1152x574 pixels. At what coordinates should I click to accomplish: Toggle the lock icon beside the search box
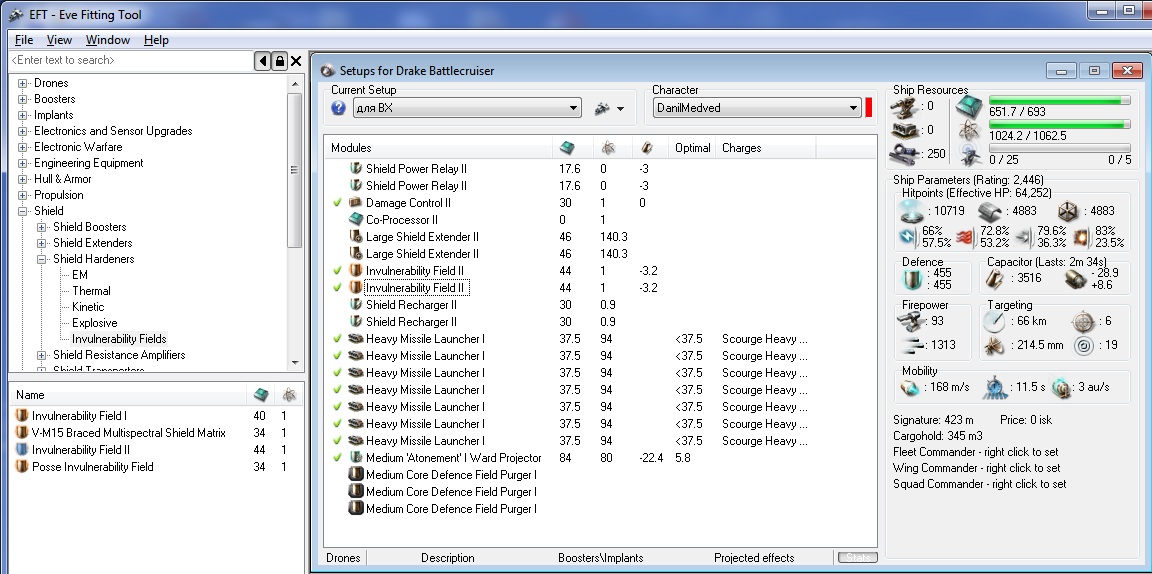[x=279, y=61]
